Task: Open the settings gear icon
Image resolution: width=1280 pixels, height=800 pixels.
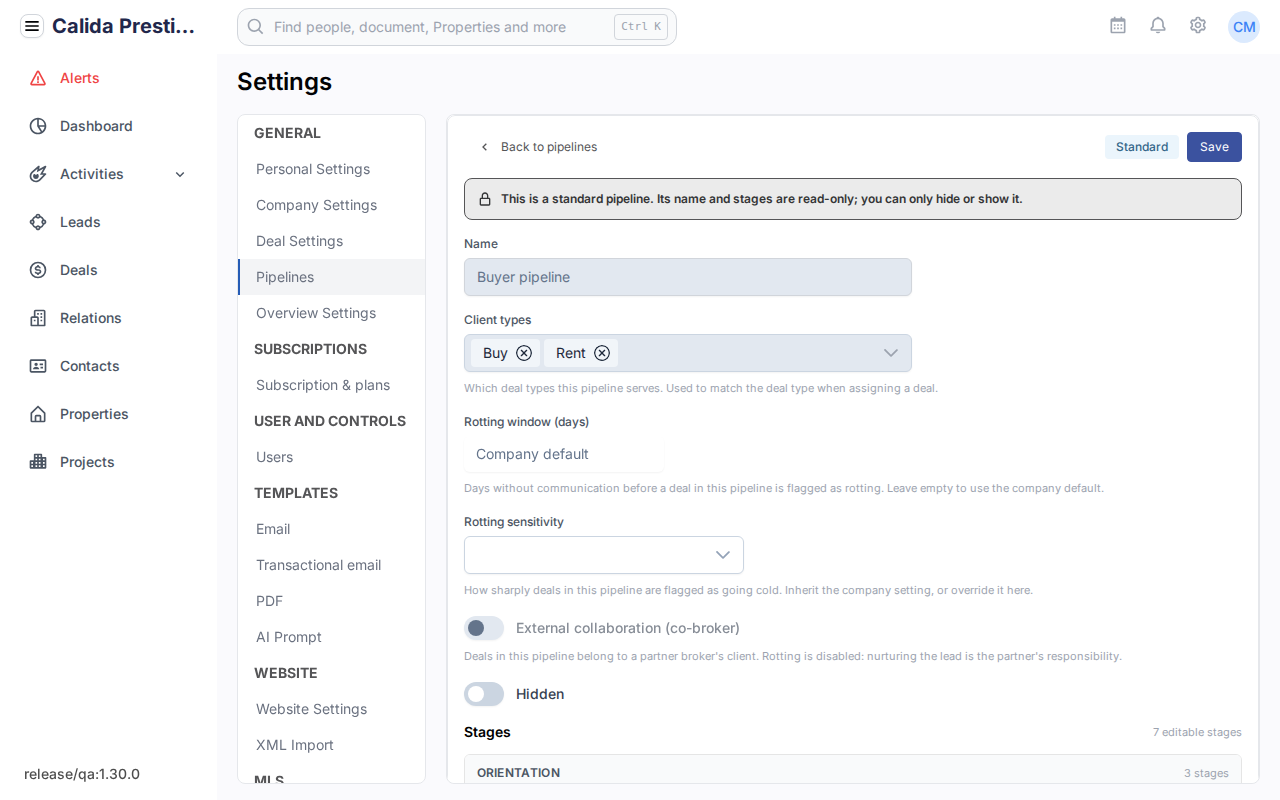Action: coord(1198,26)
